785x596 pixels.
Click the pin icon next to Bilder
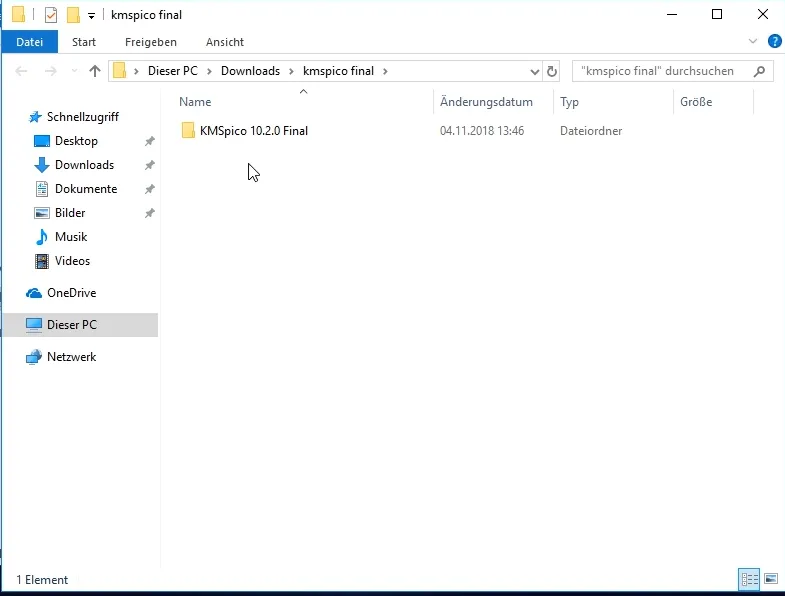[149, 213]
